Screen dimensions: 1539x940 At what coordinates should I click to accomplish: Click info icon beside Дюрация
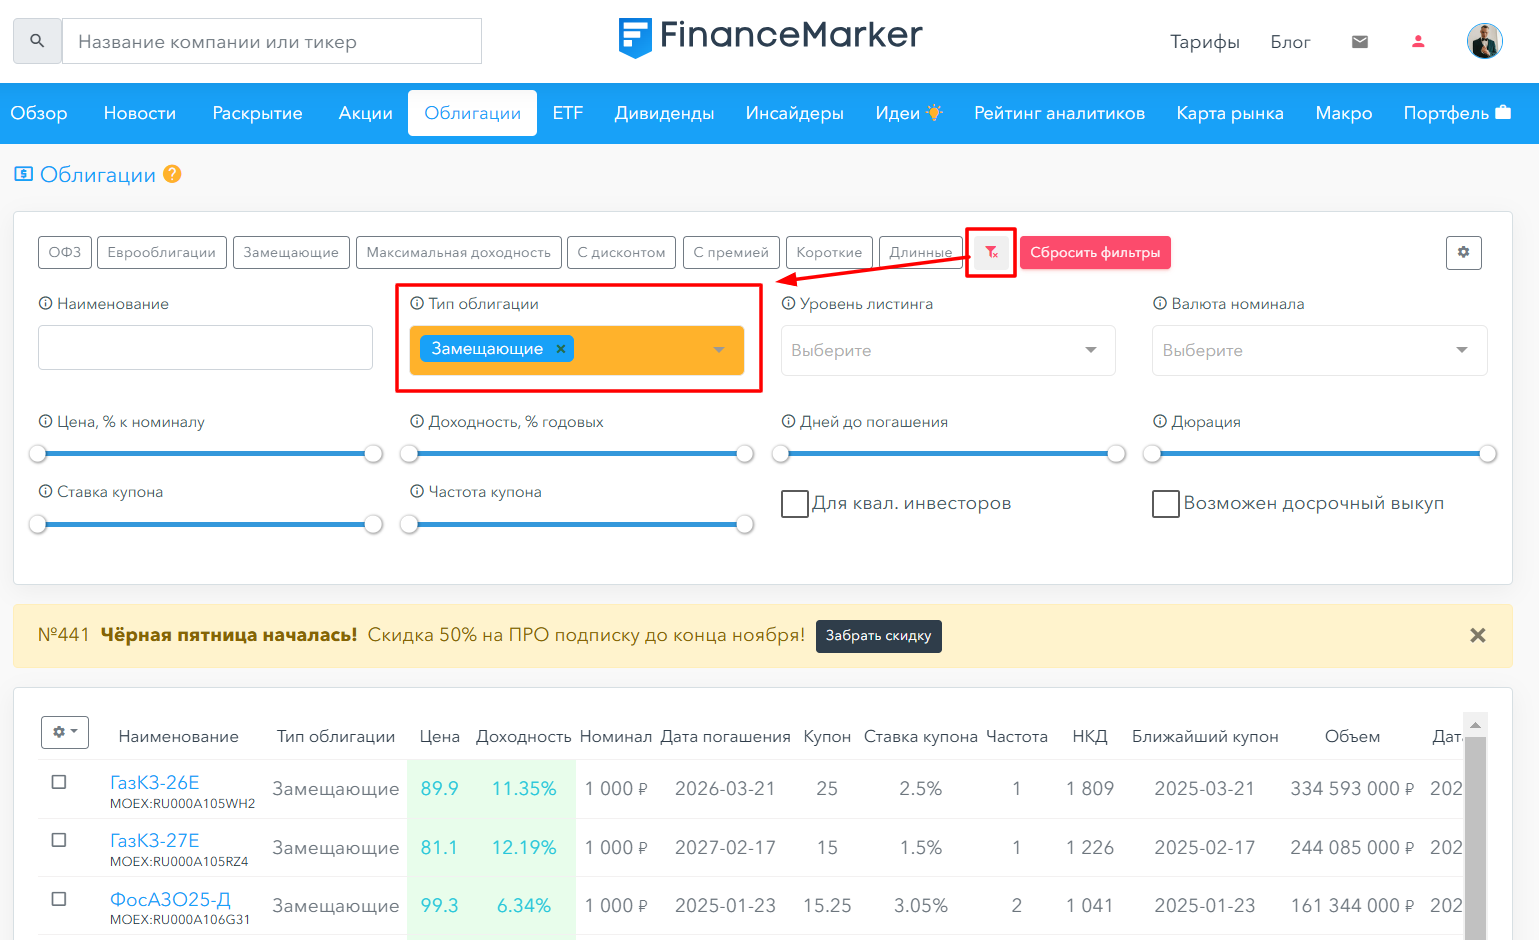(x=1160, y=422)
